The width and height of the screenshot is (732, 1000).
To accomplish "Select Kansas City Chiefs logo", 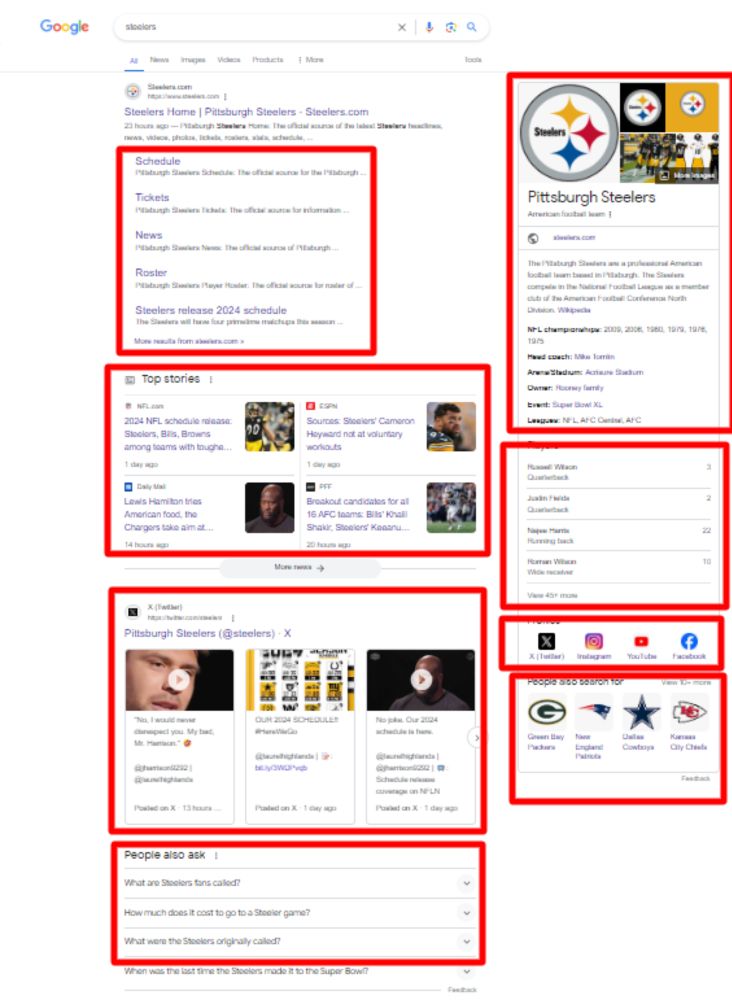I will click(689, 712).
